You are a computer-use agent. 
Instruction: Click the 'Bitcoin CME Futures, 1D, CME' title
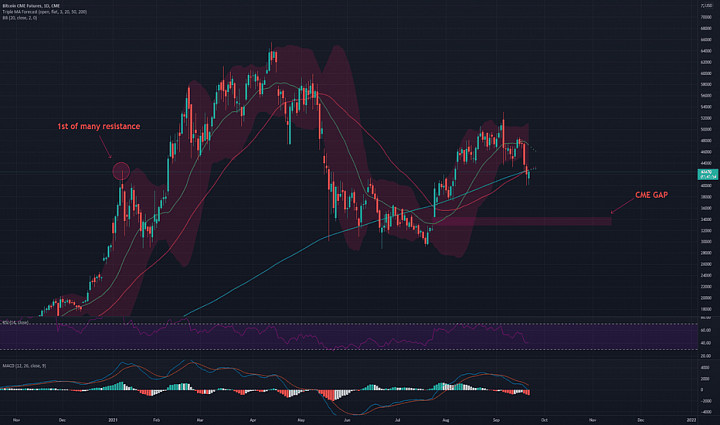coord(31,6)
